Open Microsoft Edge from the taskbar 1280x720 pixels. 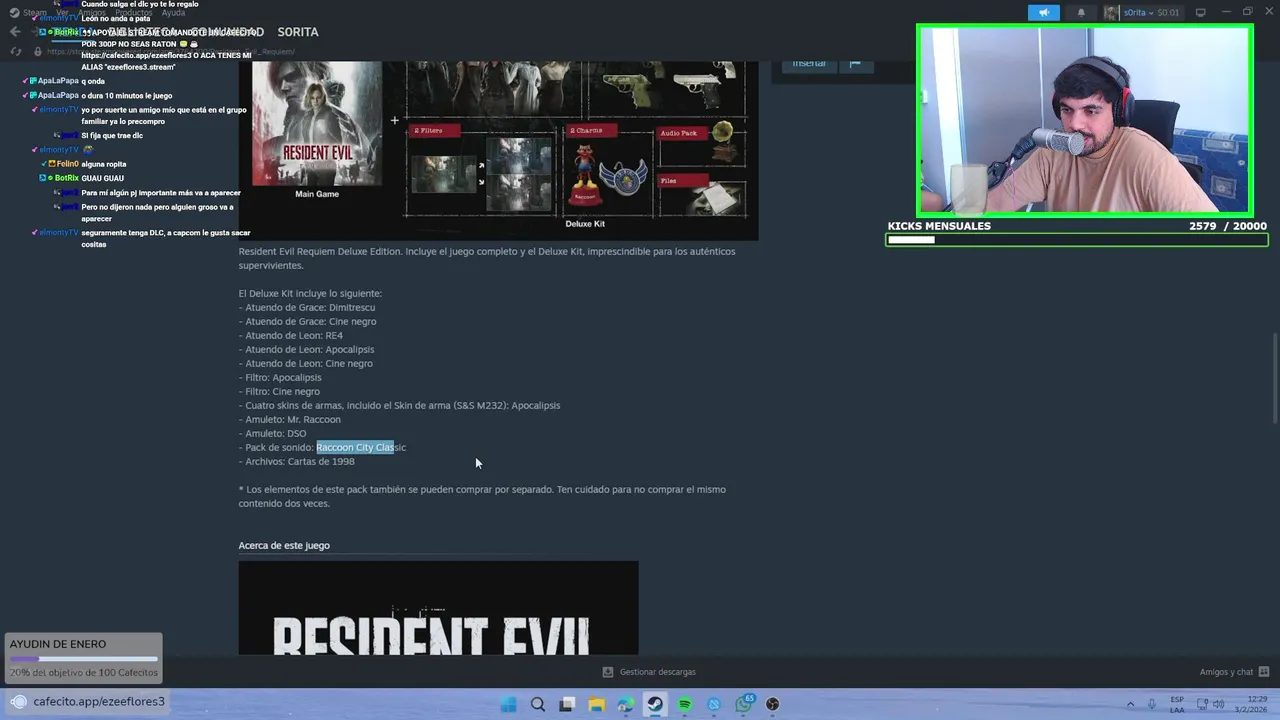[625, 704]
